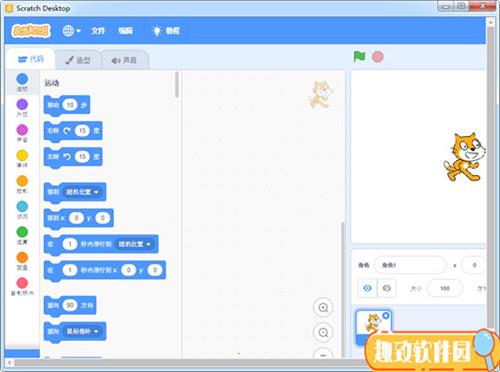Click the 移动 10 步 move block
Screen dimensions: 500x372
click(67, 106)
